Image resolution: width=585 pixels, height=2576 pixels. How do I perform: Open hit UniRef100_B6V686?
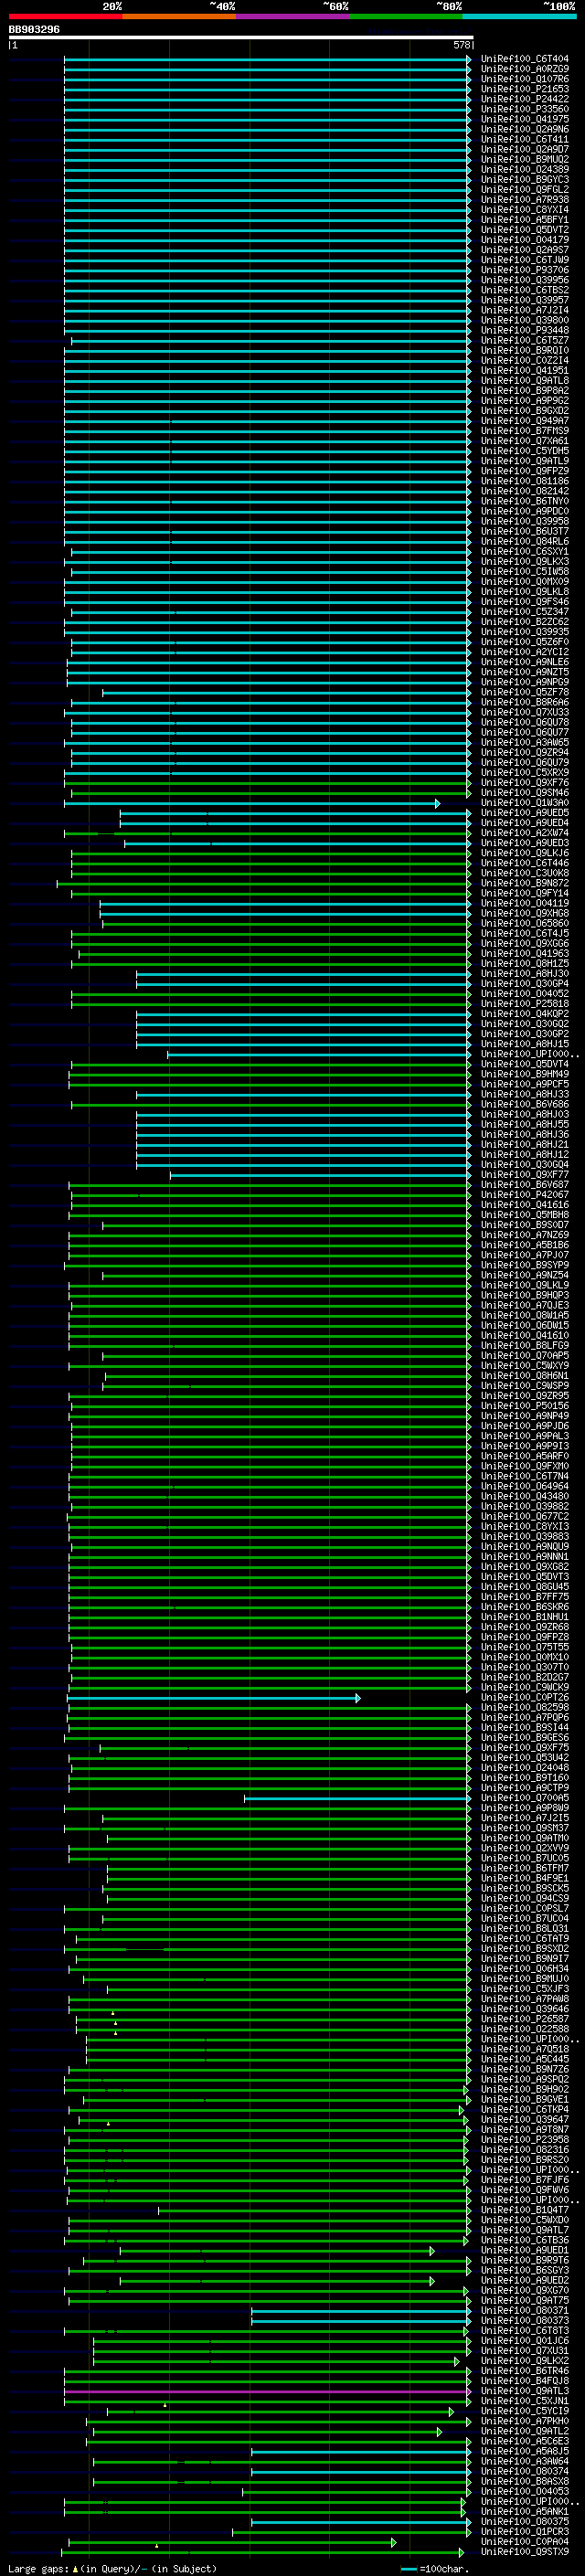pos(524,1104)
